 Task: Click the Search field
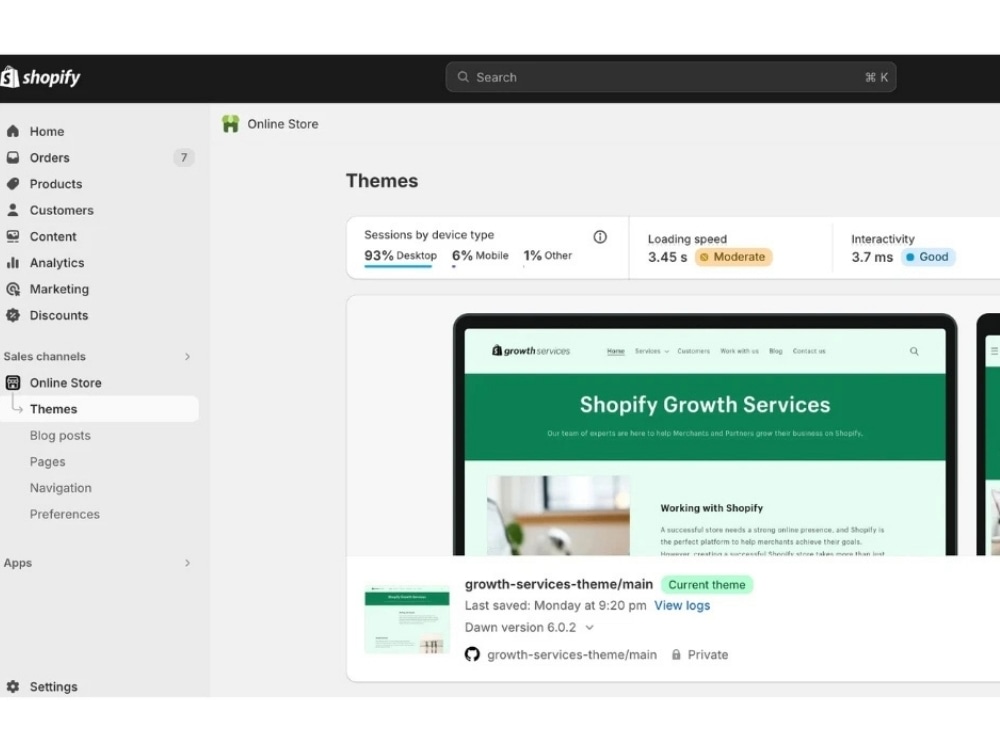(x=671, y=77)
